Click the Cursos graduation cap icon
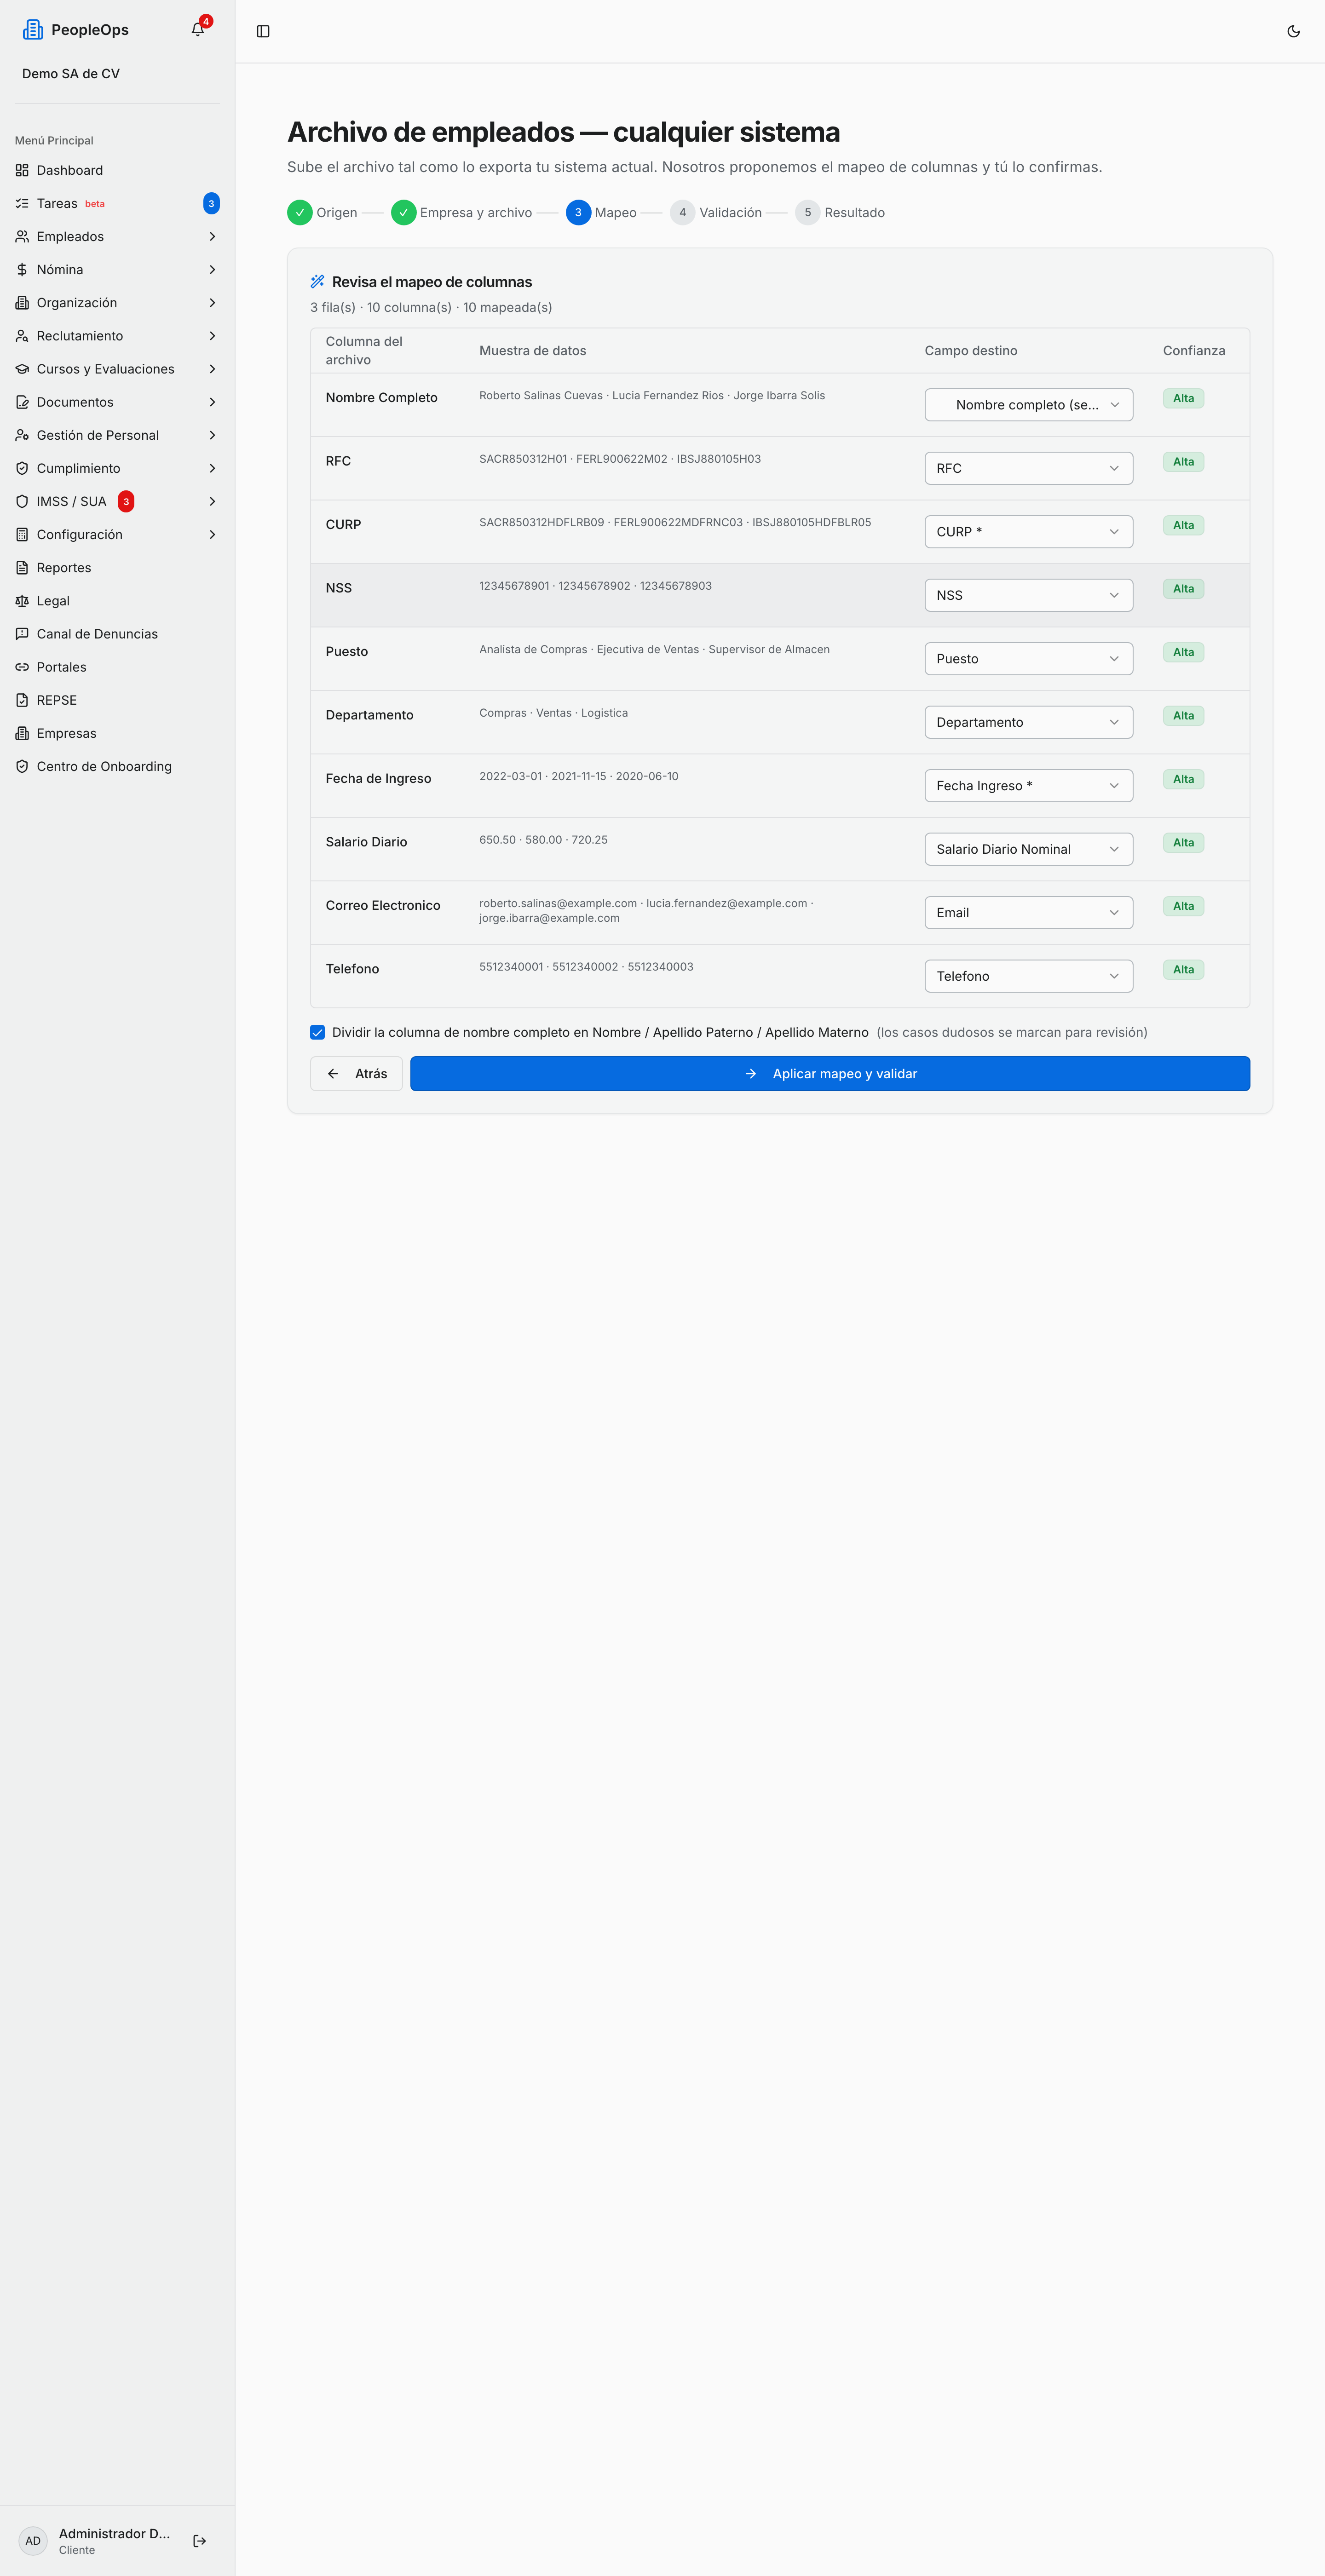 (x=22, y=369)
